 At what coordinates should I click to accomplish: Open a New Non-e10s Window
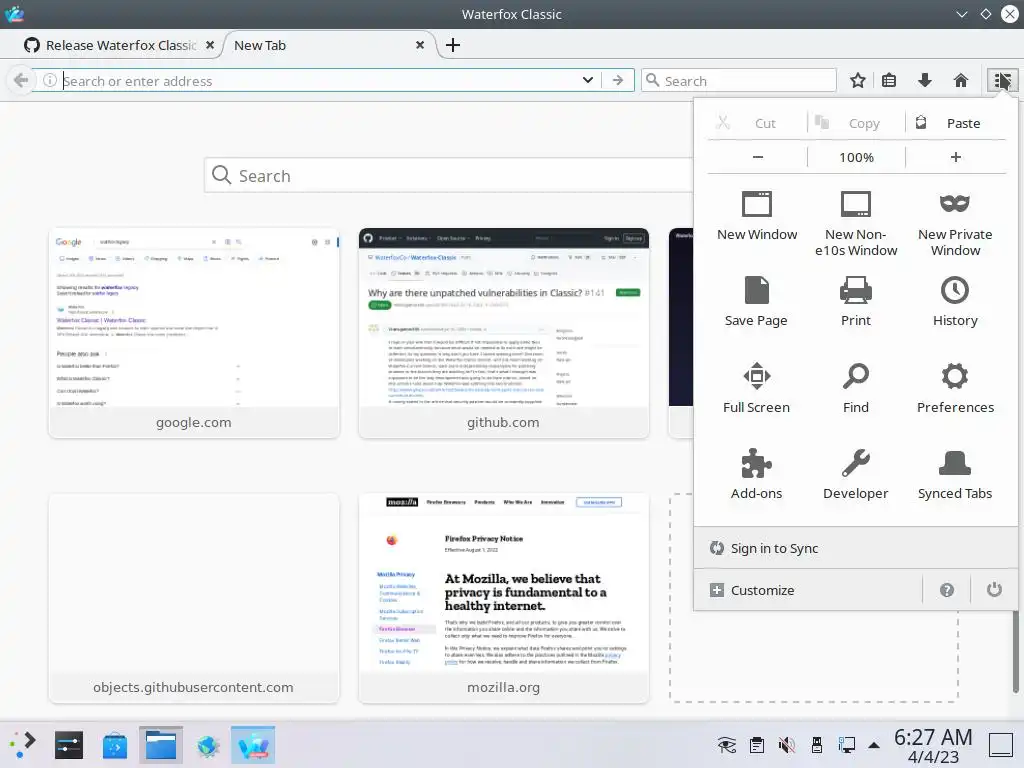[x=856, y=224]
